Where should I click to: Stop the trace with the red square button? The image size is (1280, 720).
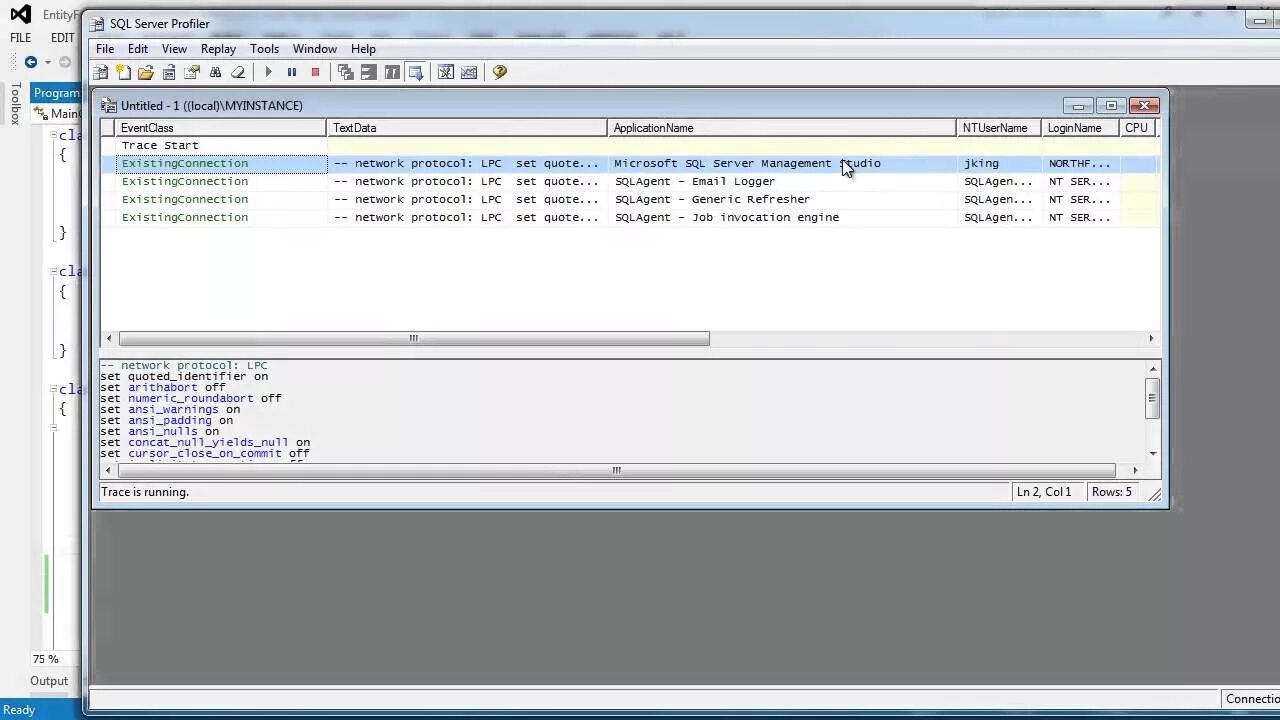click(x=315, y=72)
